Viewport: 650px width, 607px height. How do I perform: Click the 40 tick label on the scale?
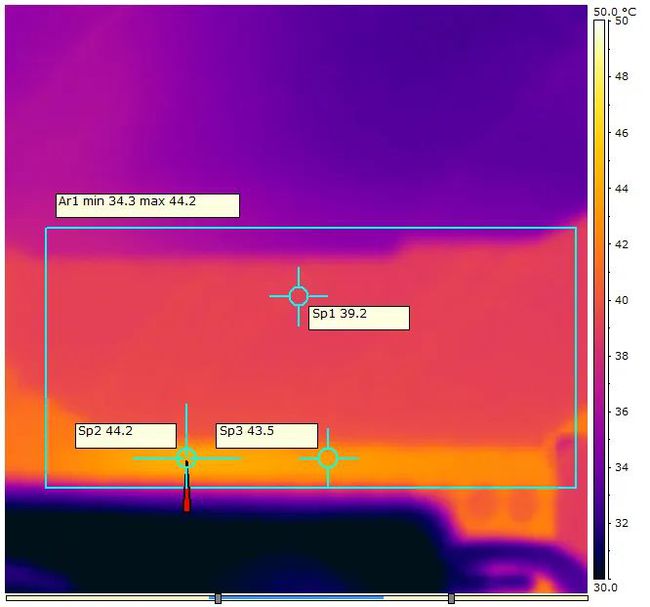621,300
